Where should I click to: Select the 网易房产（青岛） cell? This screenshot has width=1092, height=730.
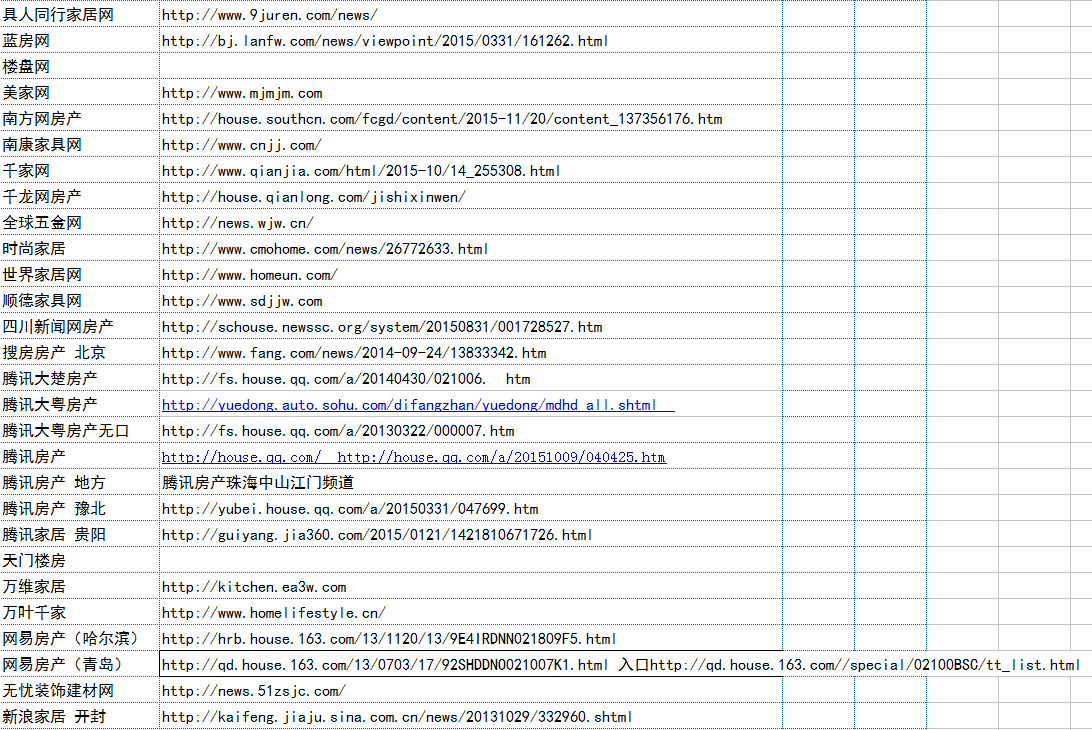click(x=79, y=665)
